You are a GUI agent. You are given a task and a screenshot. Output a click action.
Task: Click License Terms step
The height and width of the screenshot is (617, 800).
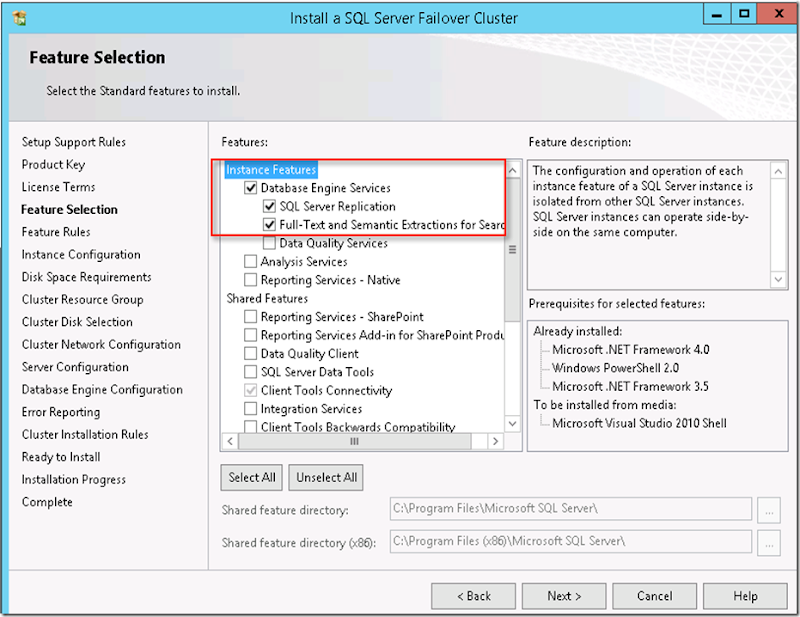pyautogui.click(x=58, y=187)
